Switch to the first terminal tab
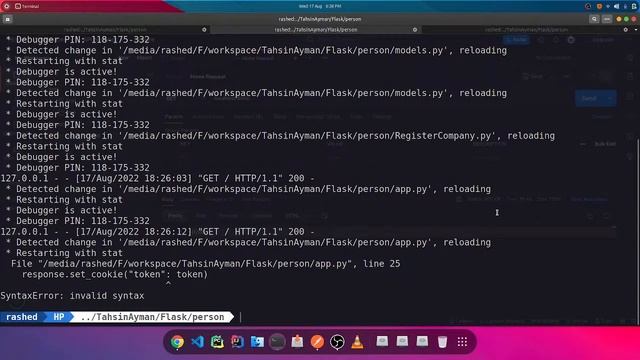The height and width of the screenshot is (360, 640). (x=105, y=30)
